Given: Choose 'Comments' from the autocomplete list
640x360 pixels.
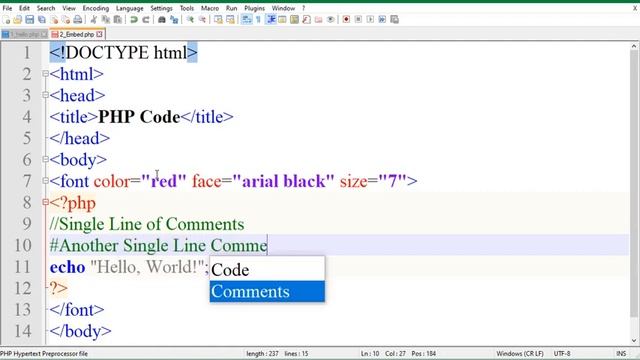Looking at the screenshot, I should click(x=267, y=291).
